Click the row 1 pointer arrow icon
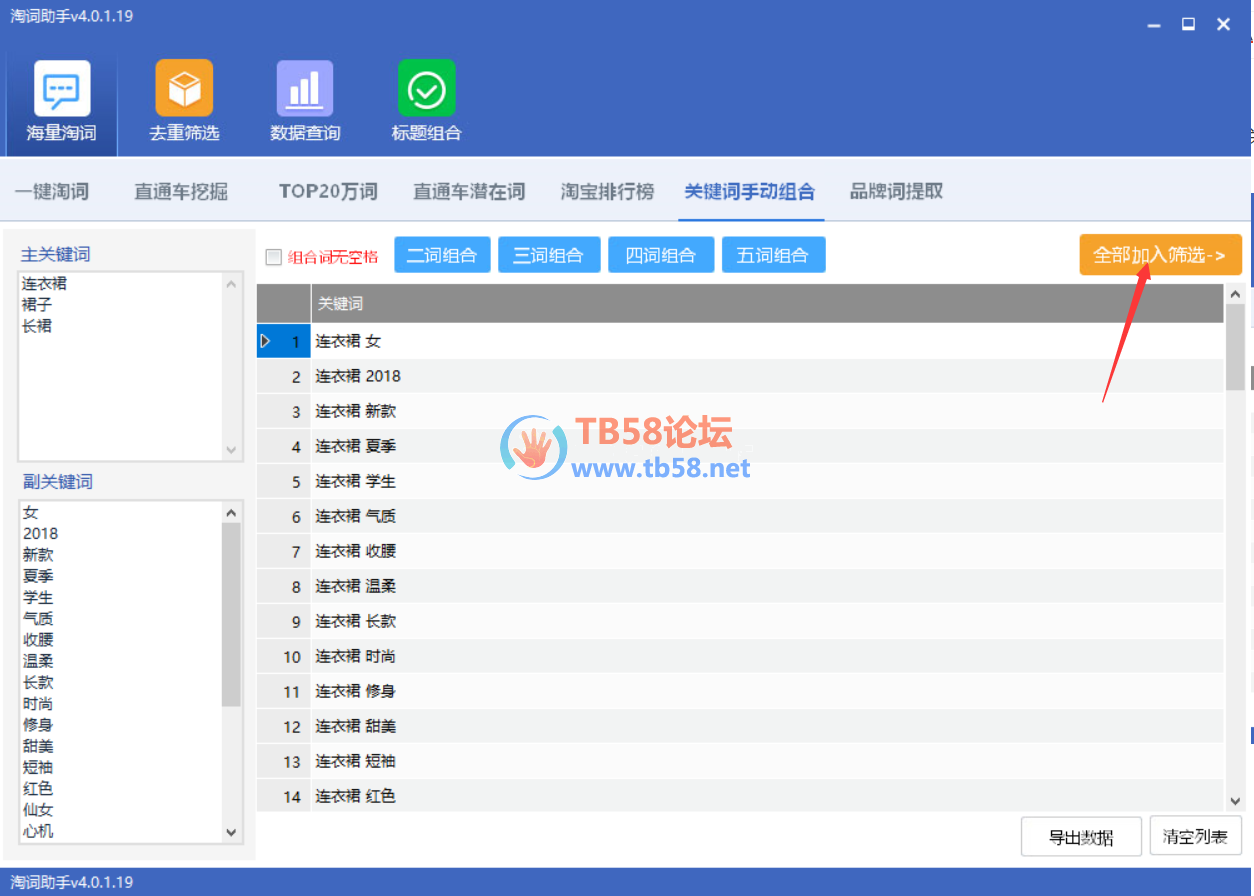Viewport: 1254px width, 896px height. 265,341
